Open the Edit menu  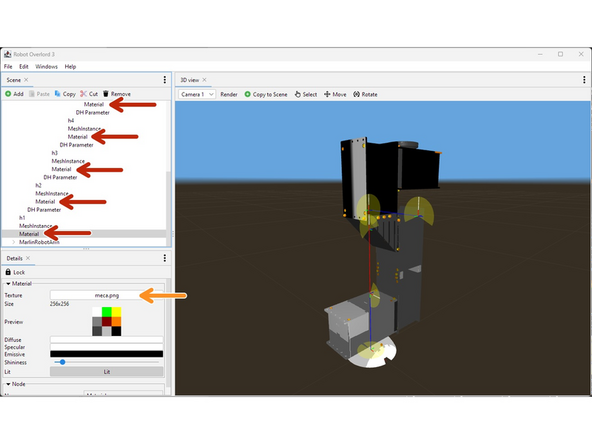pyautogui.click(x=24, y=66)
